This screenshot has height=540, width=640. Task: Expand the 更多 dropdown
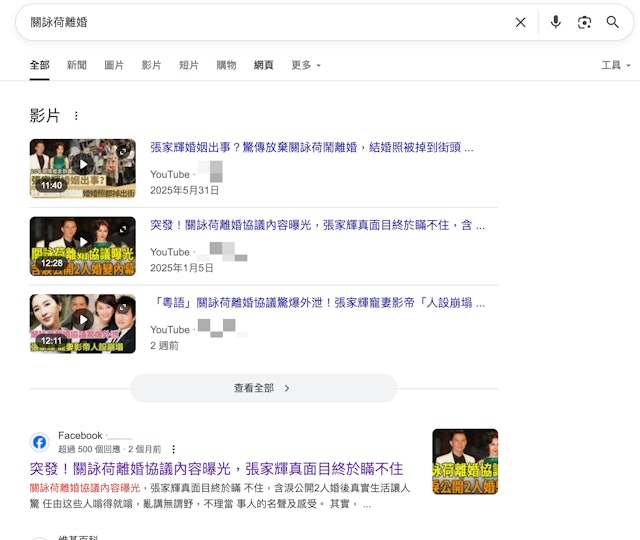[x=306, y=65]
